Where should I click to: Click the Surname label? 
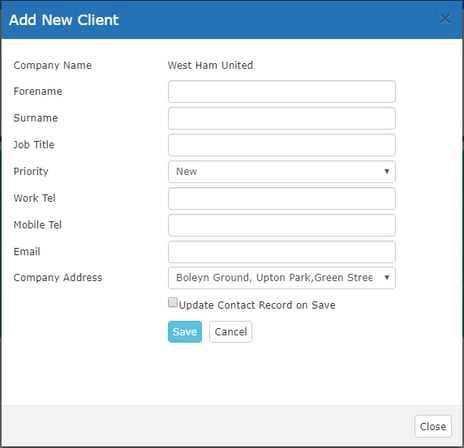pyautogui.click(x=36, y=118)
